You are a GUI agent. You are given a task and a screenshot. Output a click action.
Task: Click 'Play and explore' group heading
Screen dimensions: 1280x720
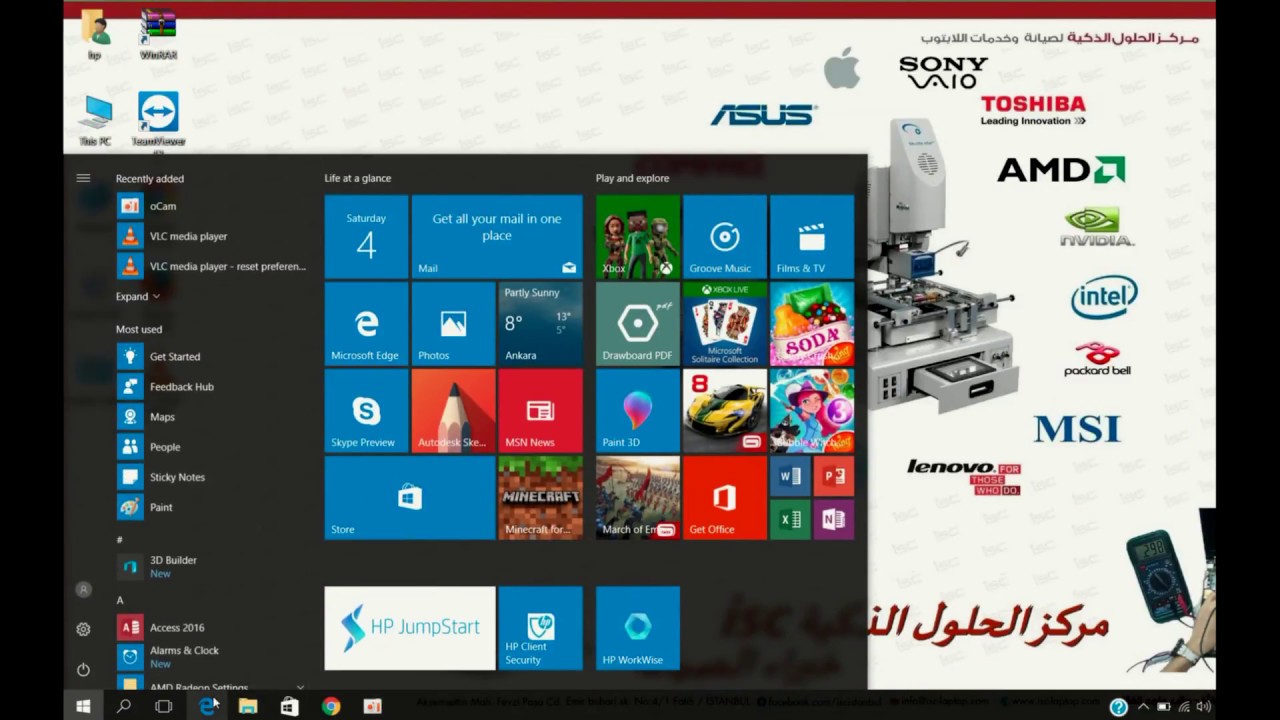tap(632, 178)
